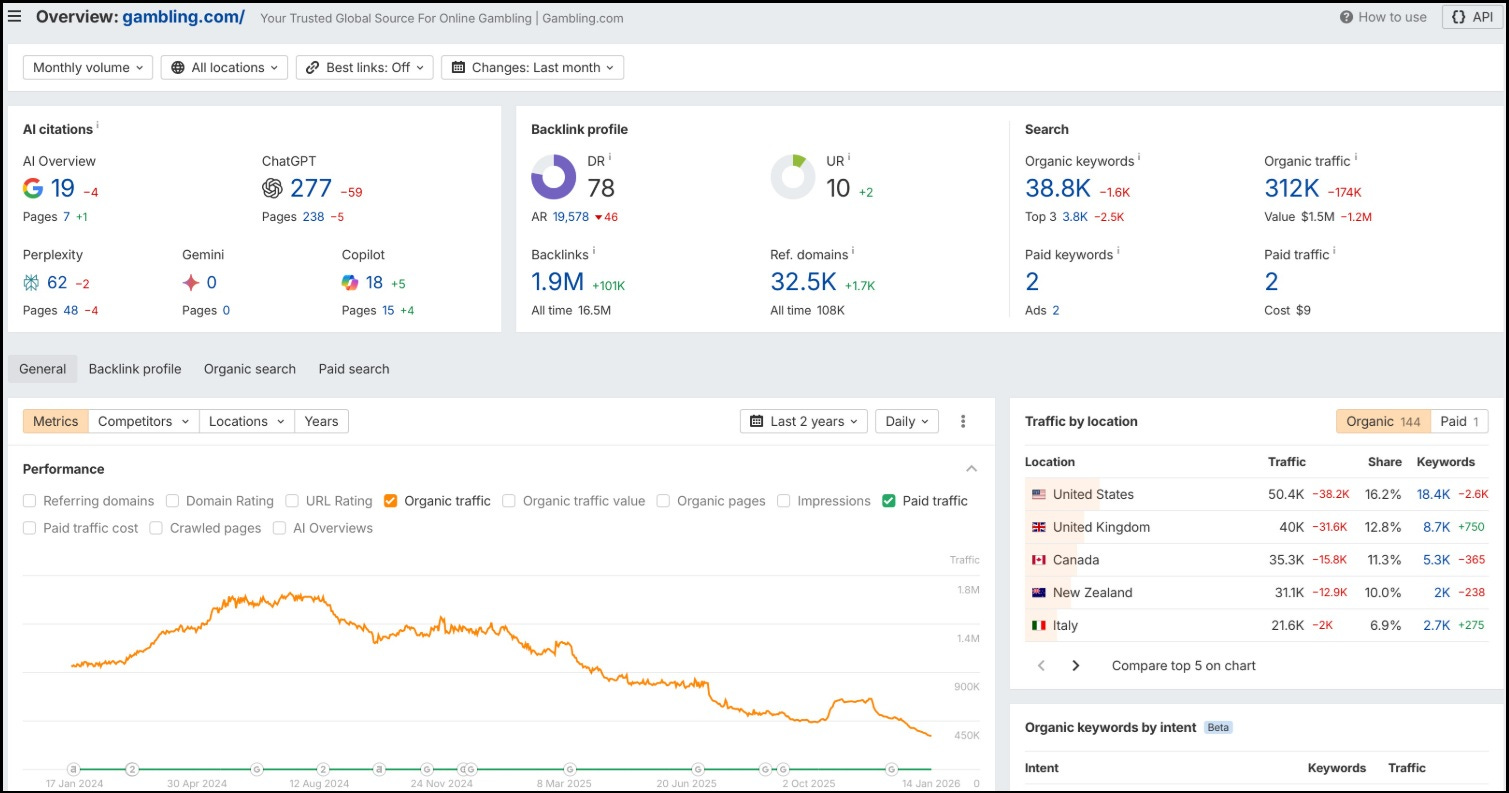Open the 277 ChatGPT citations link

(x=311, y=188)
